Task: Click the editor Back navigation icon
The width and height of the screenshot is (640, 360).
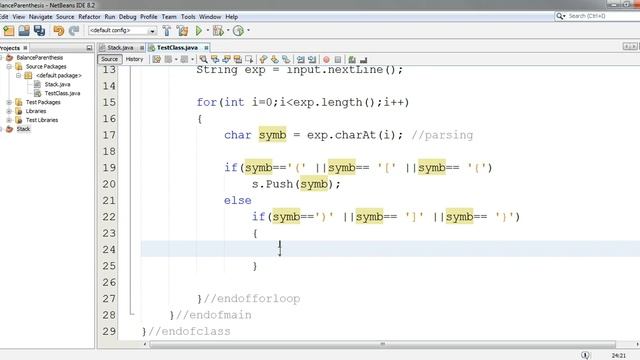Action: click(168, 60)
